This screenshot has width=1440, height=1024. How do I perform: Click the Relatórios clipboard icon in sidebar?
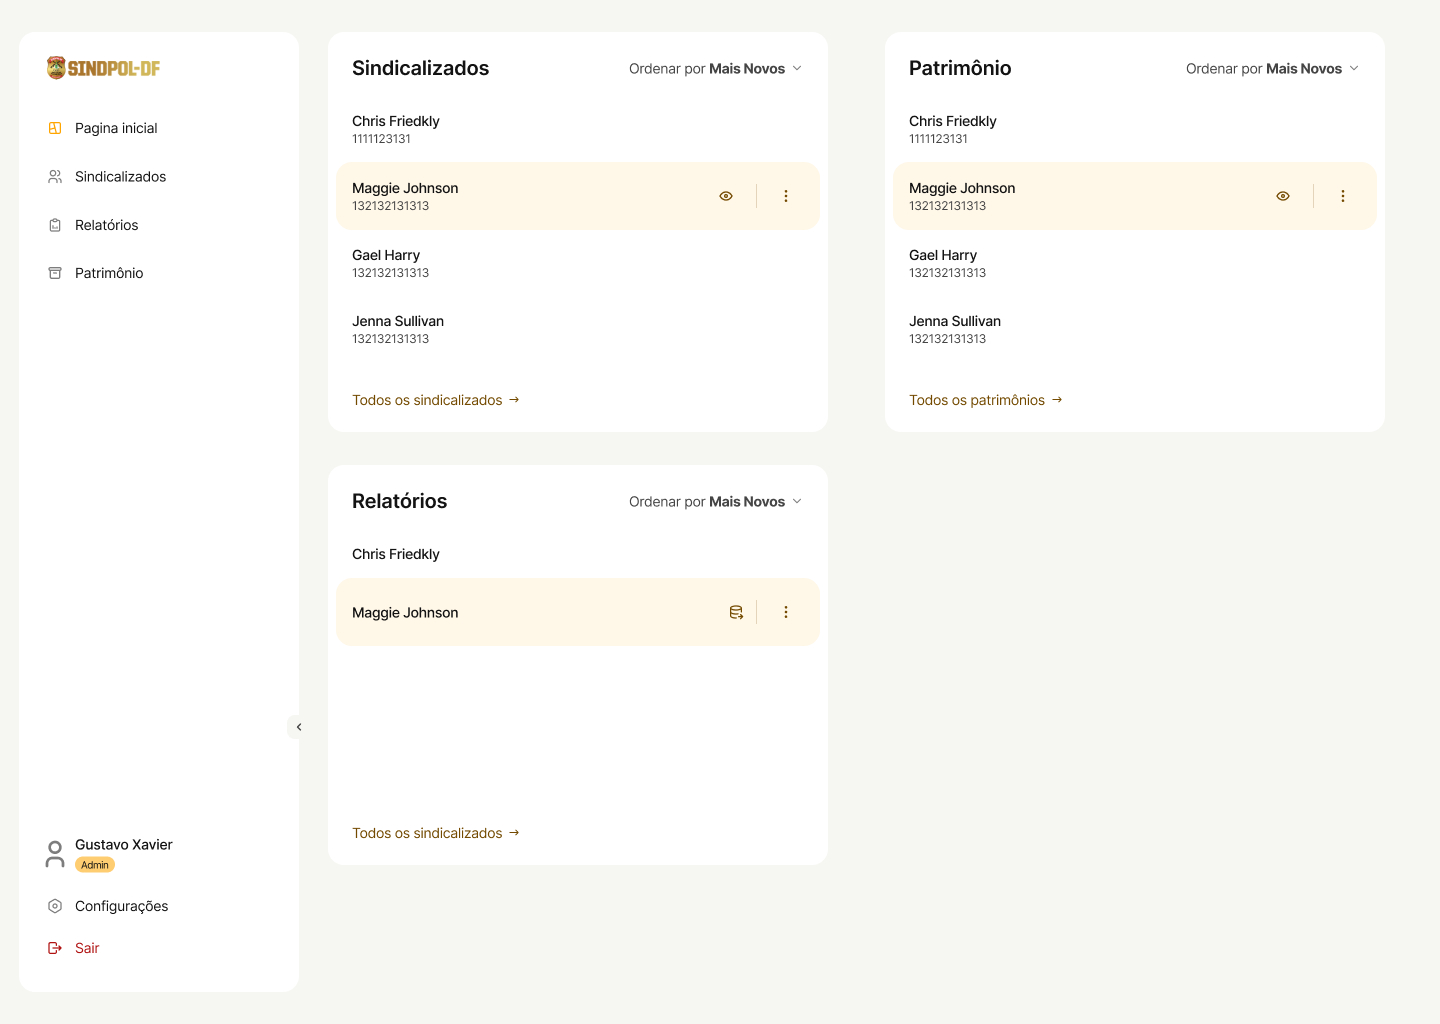pos(55,225)
